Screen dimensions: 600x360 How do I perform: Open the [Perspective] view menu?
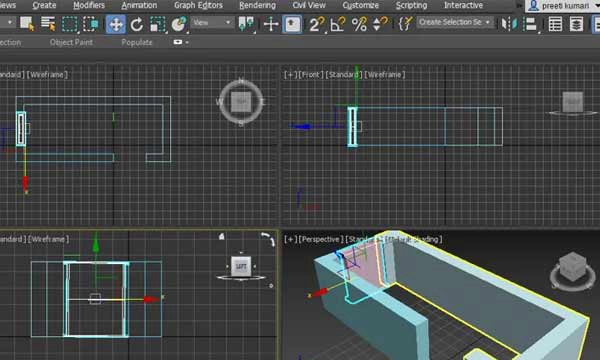click(321, 239)
